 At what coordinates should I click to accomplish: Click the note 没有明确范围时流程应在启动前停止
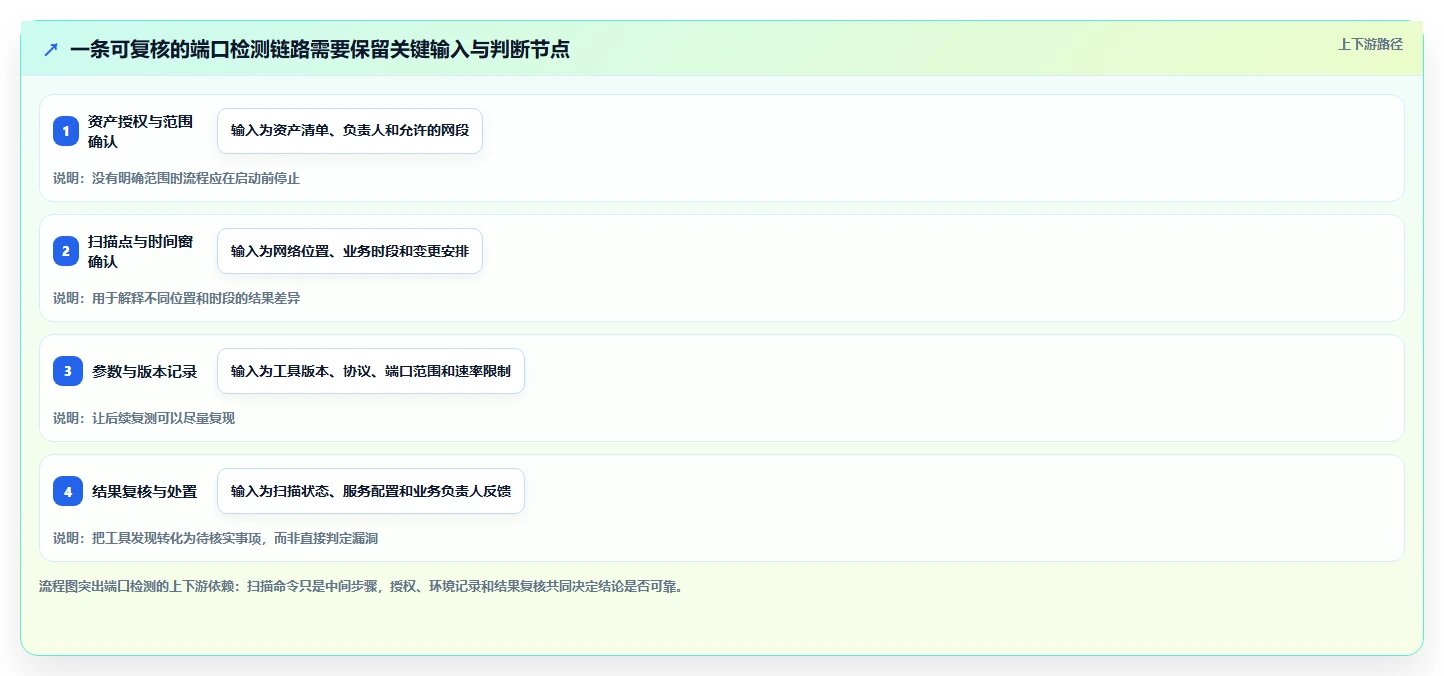[x=176, y=178]
